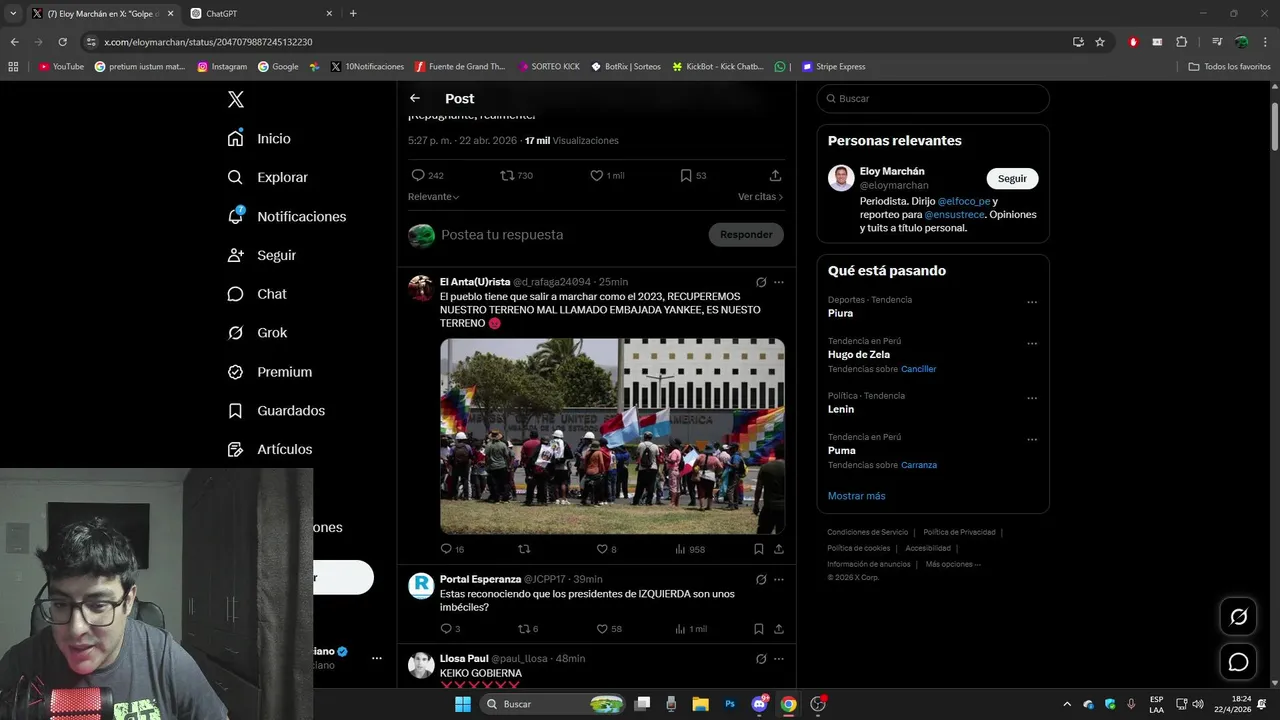Click the Guardados bookmark icon in sidebar
Image resolution: width=1280 pixels, height=720 pixels.
point(235,411)
